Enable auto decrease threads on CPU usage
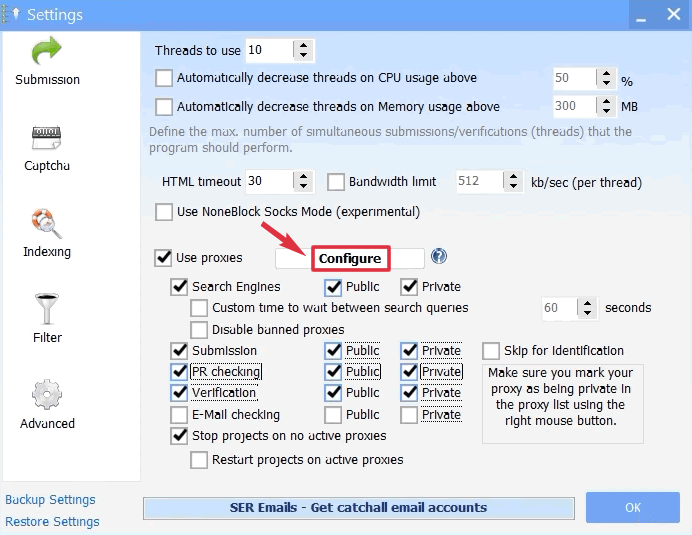The height and width of the screenshot is (535, 692). (x=164, y=78)
